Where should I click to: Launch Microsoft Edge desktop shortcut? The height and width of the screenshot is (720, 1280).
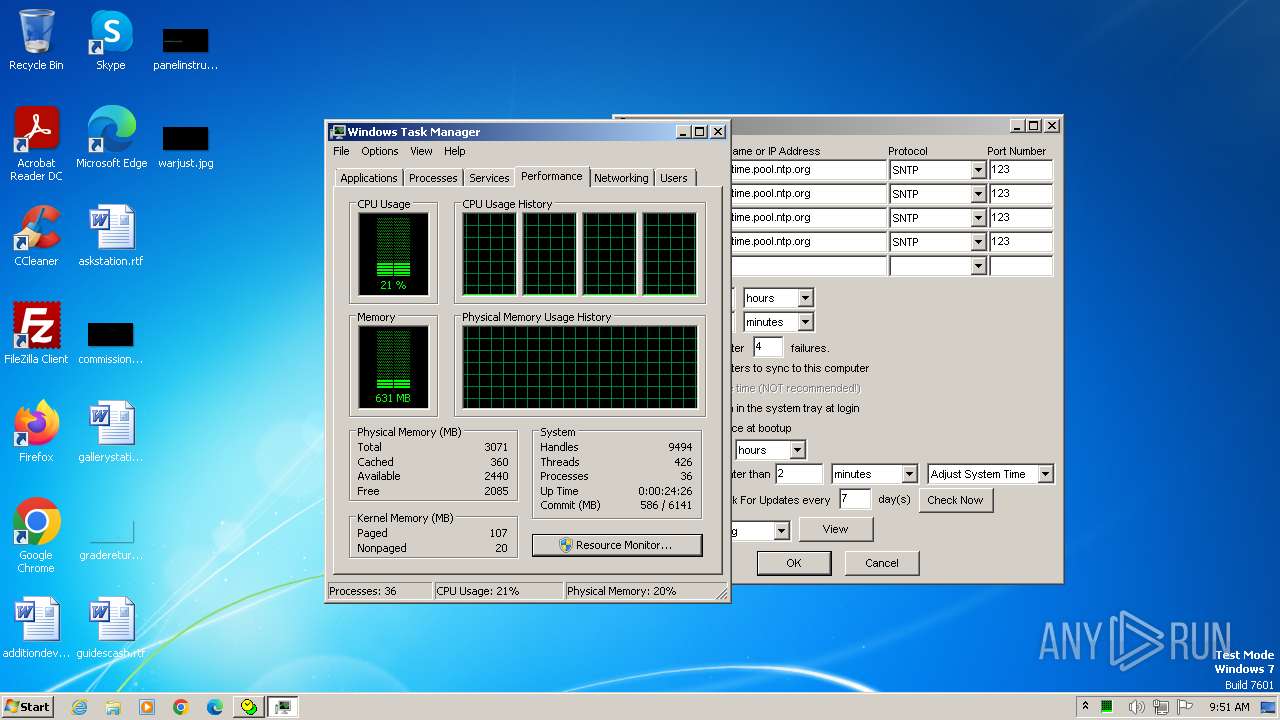point(111,138)
